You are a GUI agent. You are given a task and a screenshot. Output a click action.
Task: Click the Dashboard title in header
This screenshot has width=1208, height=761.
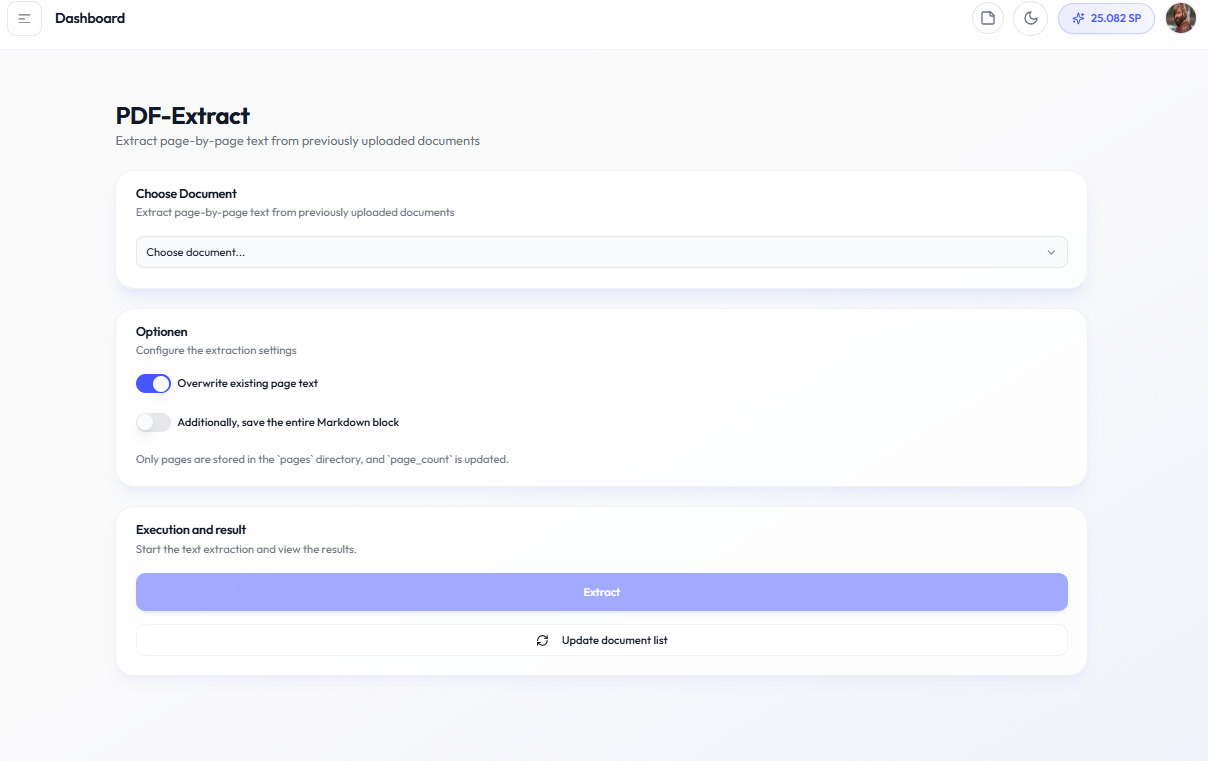[x=90, y=18]
